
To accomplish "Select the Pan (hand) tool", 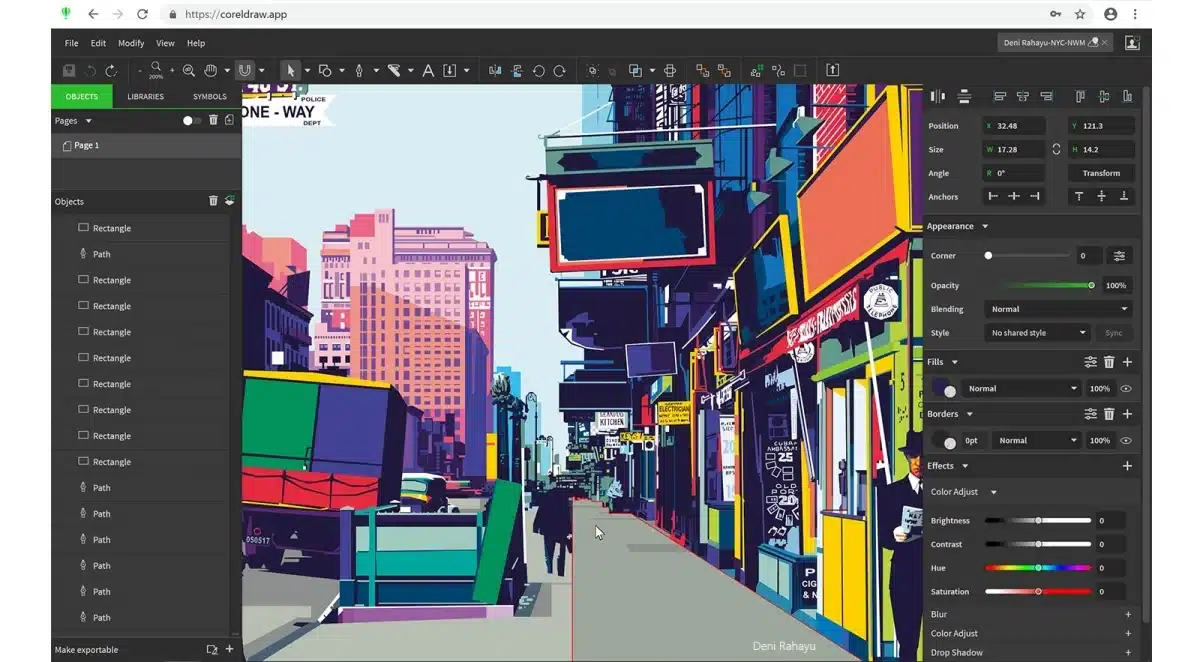I will point(211,70).
